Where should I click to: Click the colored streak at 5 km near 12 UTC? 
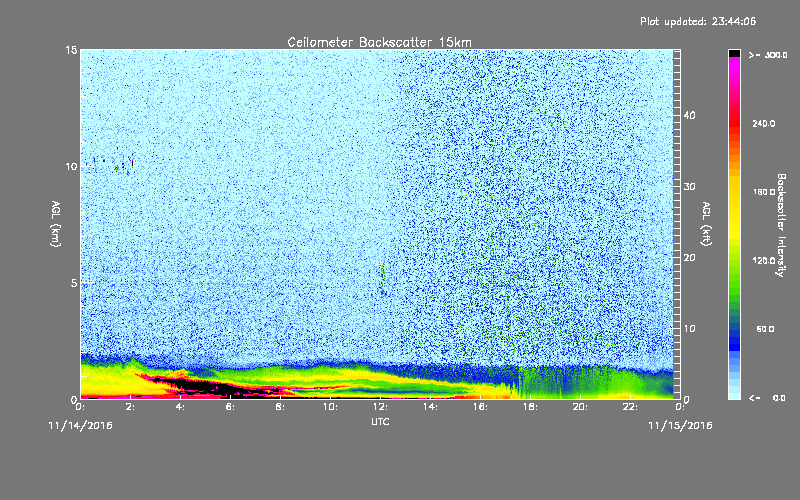tap(382, 280)
